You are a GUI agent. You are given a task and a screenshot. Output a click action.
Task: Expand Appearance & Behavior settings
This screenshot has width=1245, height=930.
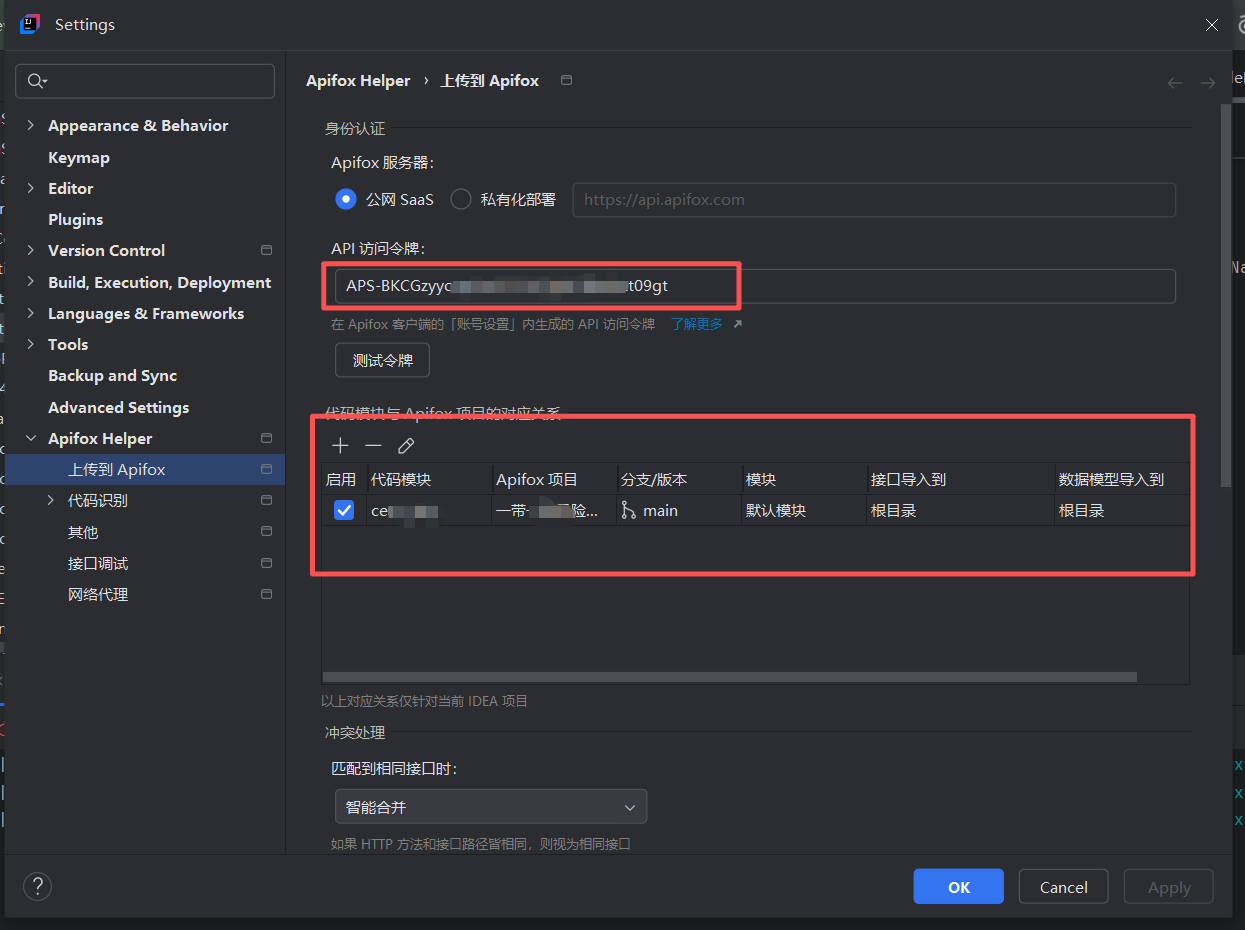pos(30,125)
